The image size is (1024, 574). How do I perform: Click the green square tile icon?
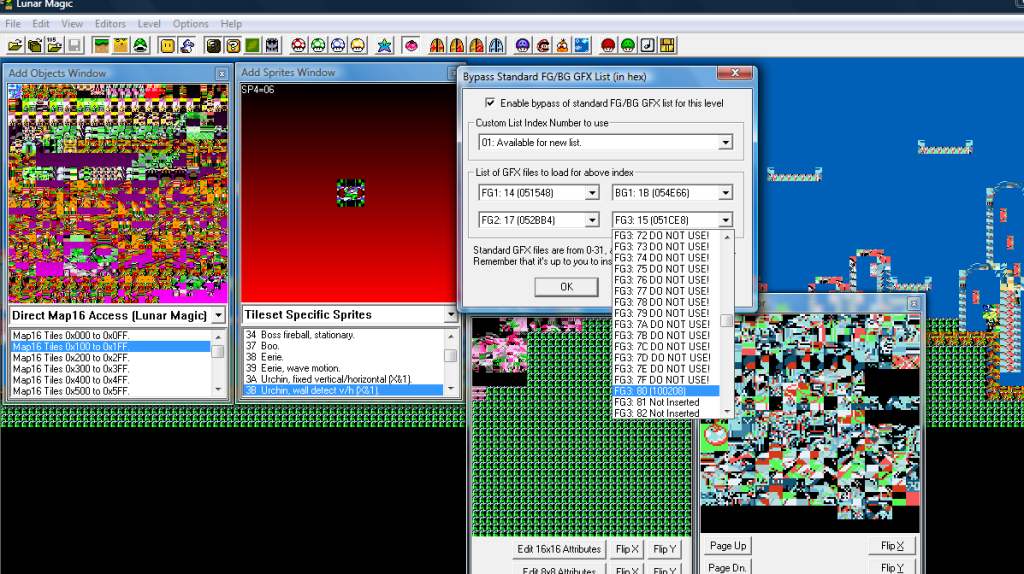253,46
